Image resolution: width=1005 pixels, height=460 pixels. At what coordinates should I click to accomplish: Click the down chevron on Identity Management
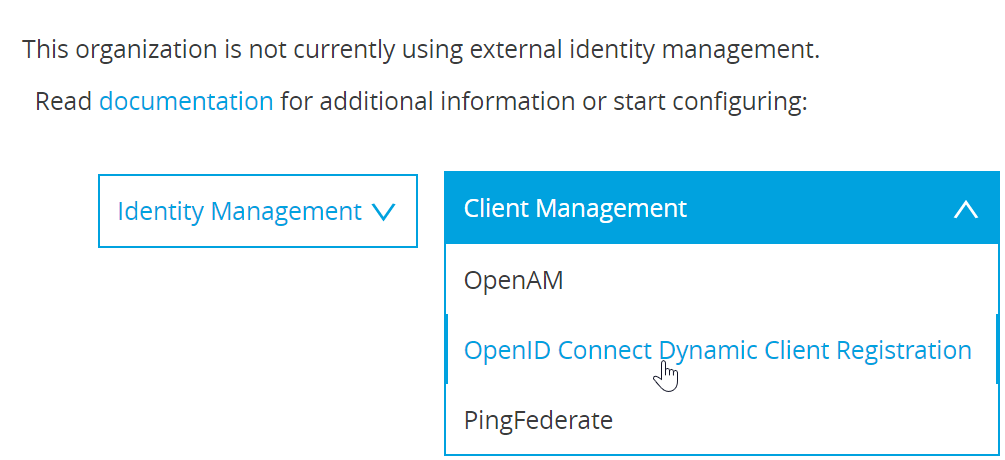pyautogui.click(x=384, y=211)
